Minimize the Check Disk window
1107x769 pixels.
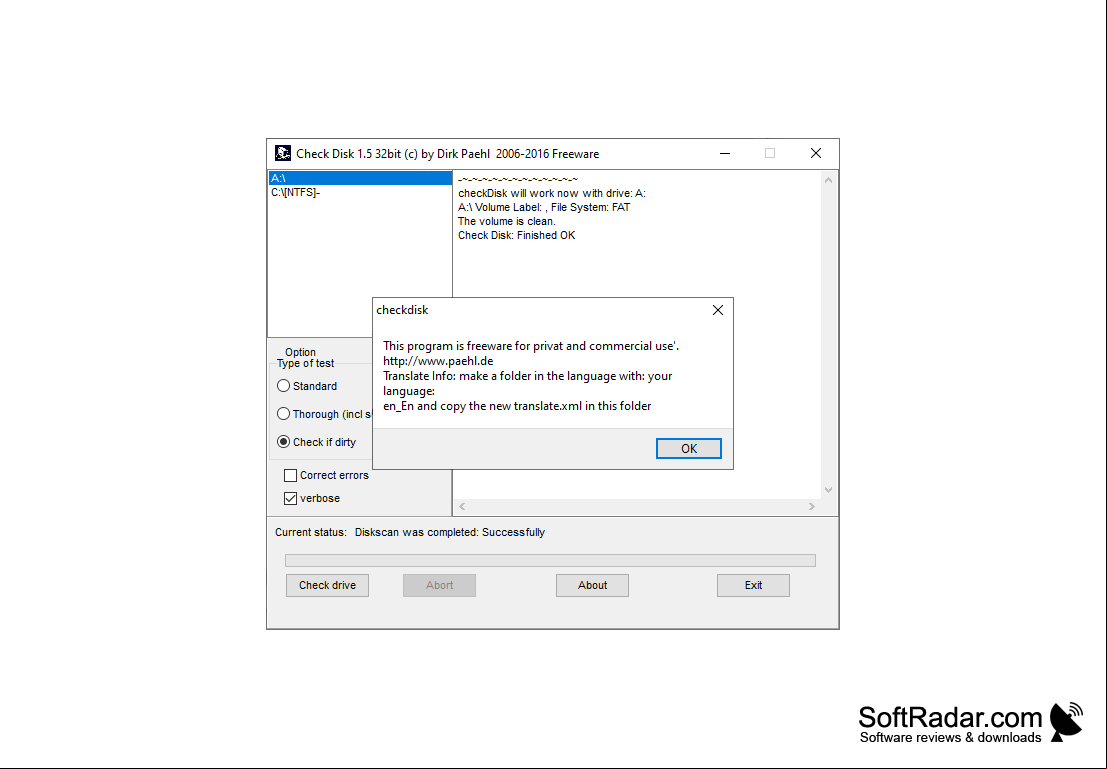[724, 153]
